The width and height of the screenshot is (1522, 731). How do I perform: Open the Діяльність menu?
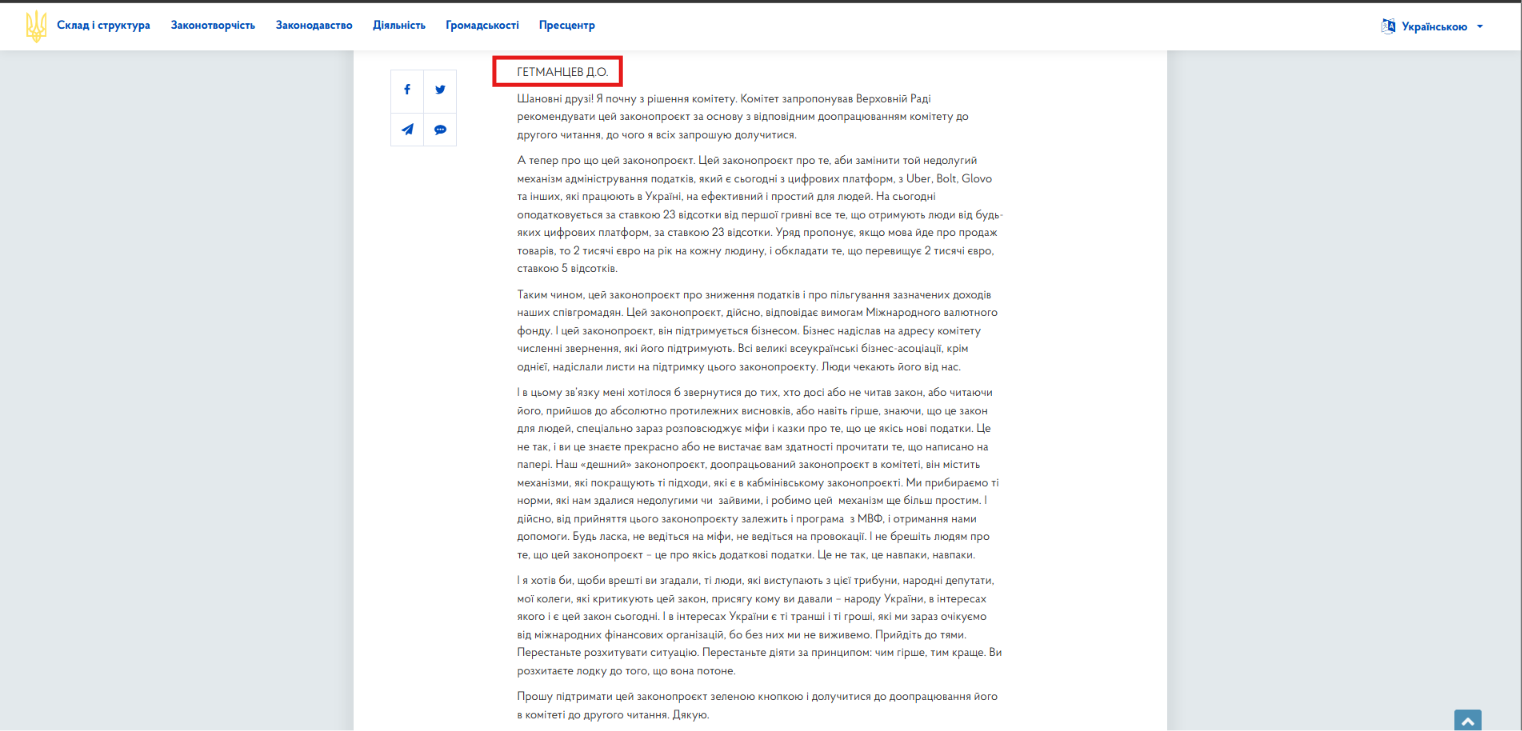[x=399, y=25]
